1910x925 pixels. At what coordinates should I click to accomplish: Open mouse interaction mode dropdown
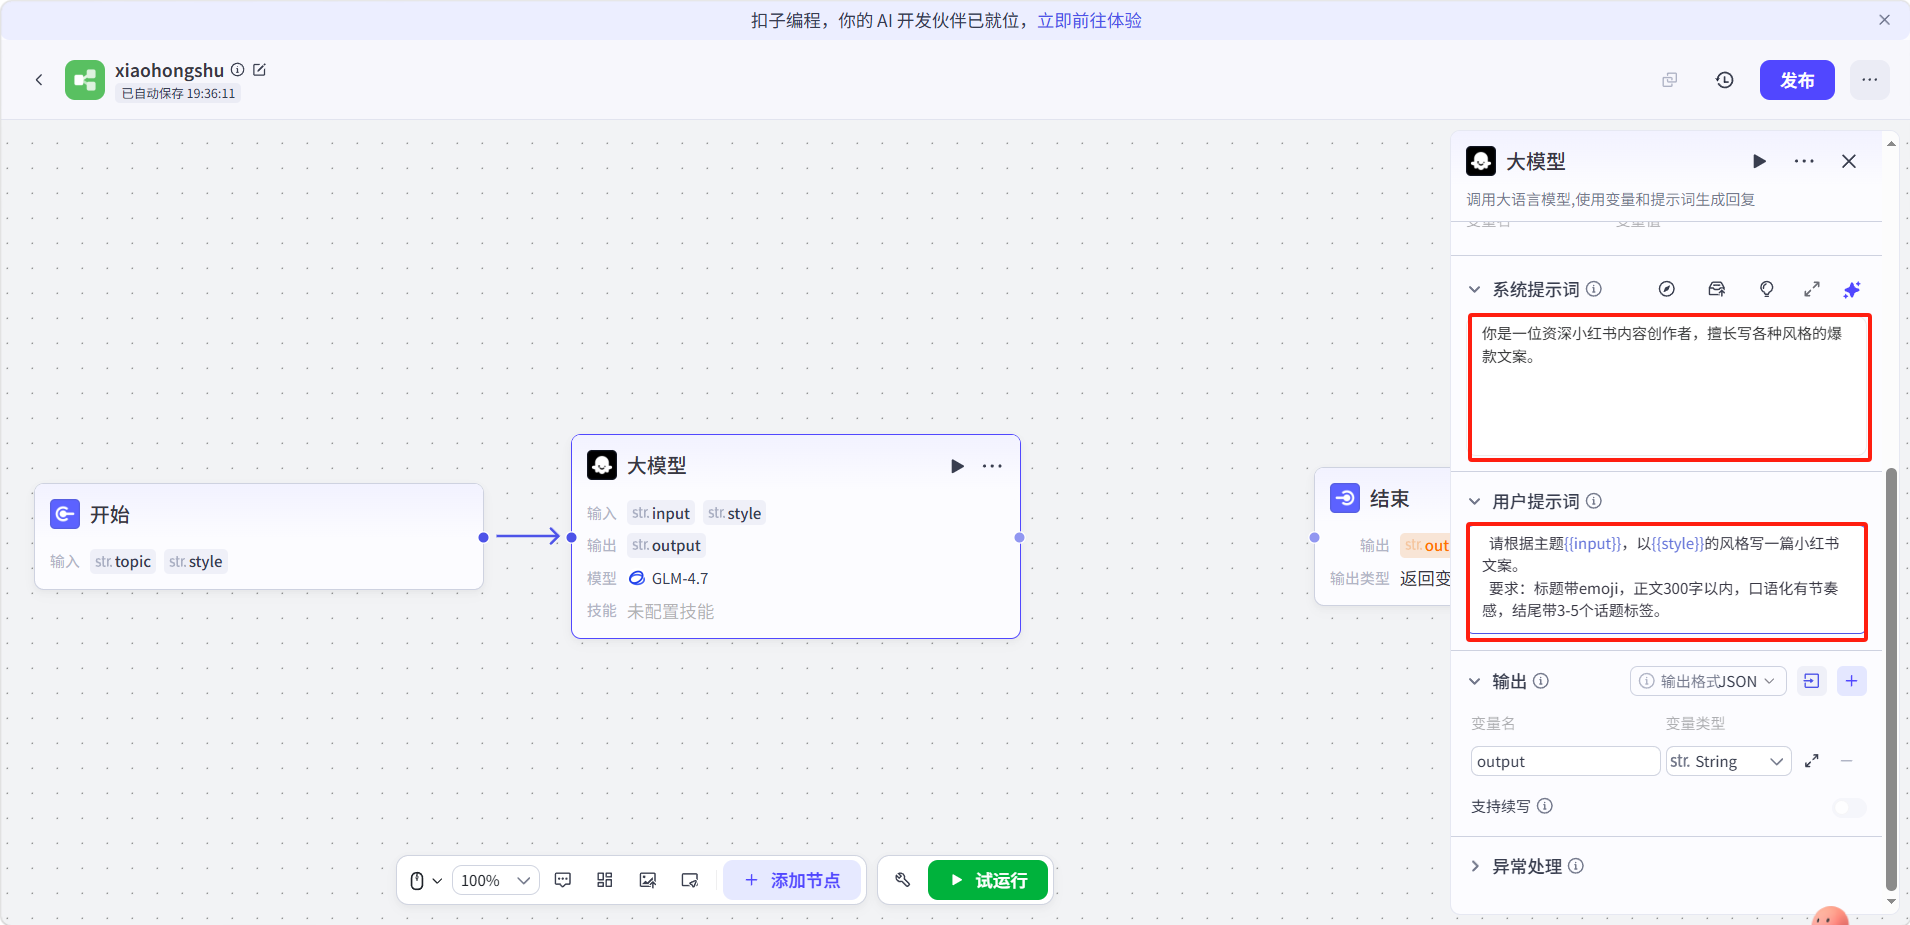click(426, 880)
